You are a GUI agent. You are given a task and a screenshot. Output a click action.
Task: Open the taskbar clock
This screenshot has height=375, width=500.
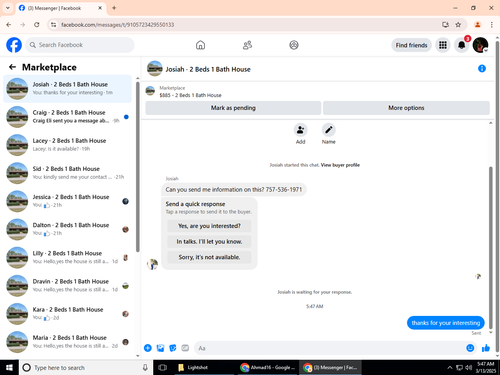(485, 367)
